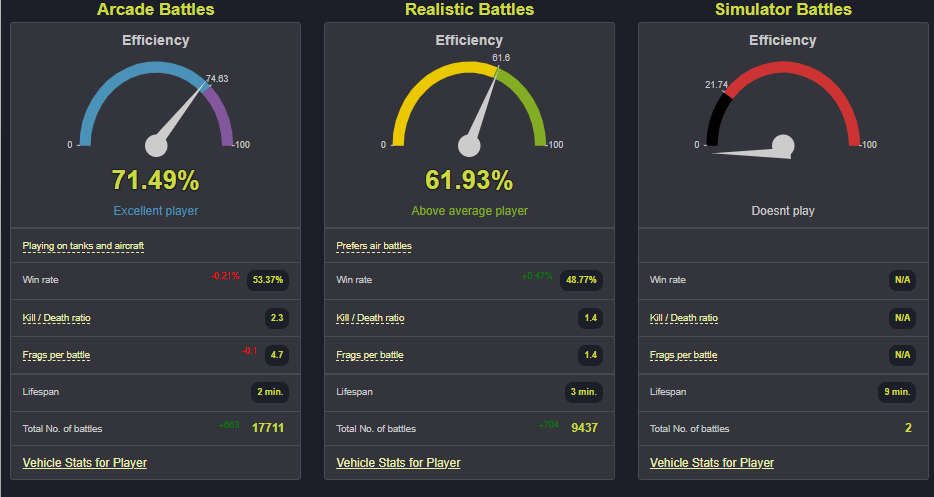Click the Arcade Battles 71.49% efficiency value
Image resolution: width=934 pixels, height=497 pixels.
point(155,181)
